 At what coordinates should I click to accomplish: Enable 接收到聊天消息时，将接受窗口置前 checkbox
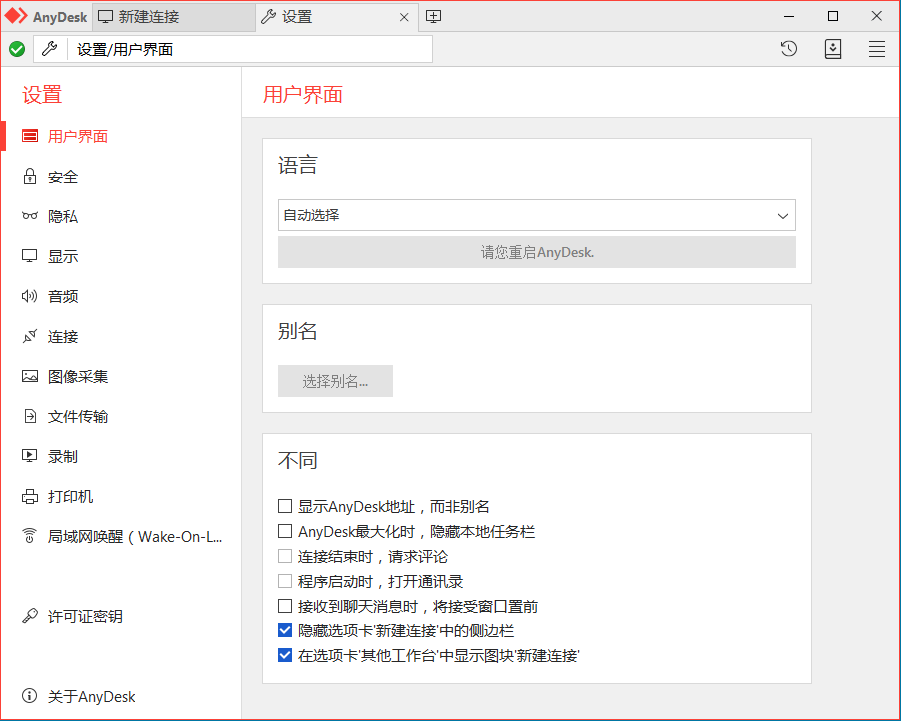pyautogui.click(x=285, y=606)
